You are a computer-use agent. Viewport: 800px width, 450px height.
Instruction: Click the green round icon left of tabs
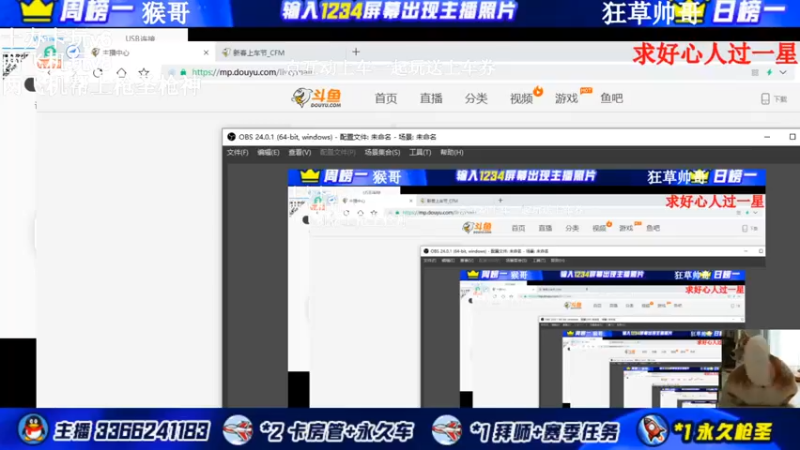click(x=50, y=52)
